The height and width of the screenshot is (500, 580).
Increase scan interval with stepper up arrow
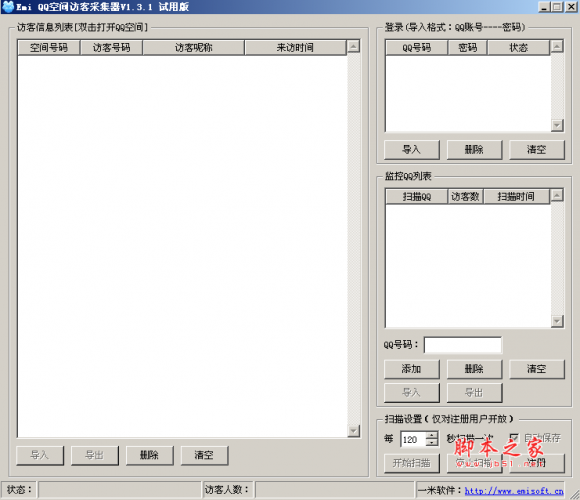[432, 435]
